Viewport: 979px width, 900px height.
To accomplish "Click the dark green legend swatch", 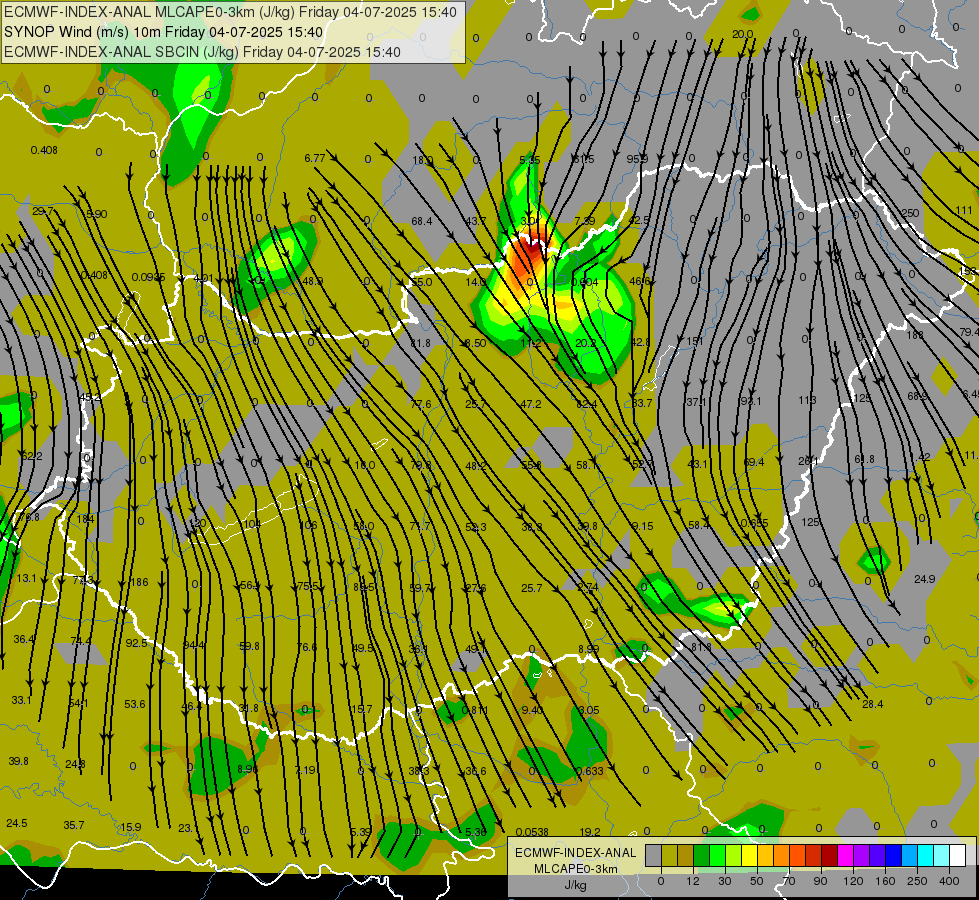I will [701, 856].
